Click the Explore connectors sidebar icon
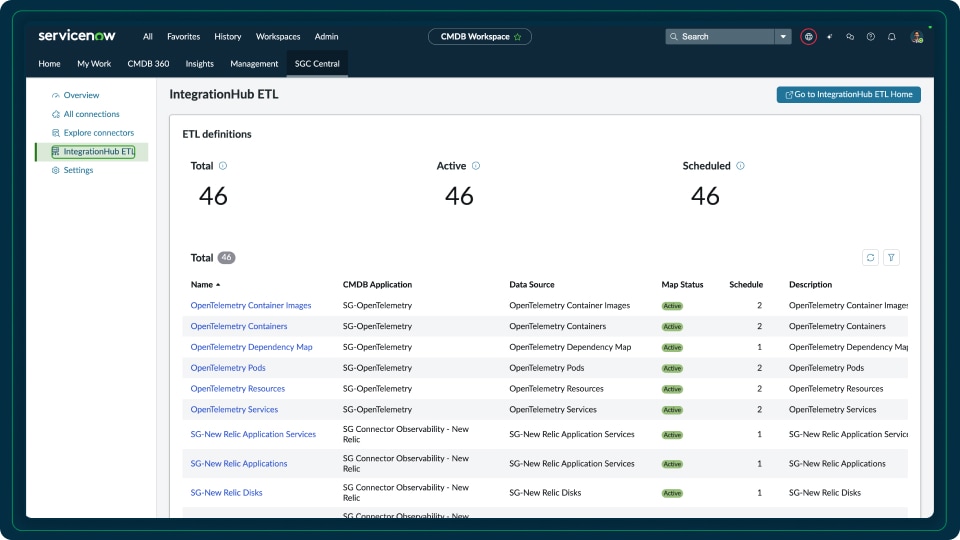Image resolution: width=960 pixels, height=540 pixels. (55, 133)
